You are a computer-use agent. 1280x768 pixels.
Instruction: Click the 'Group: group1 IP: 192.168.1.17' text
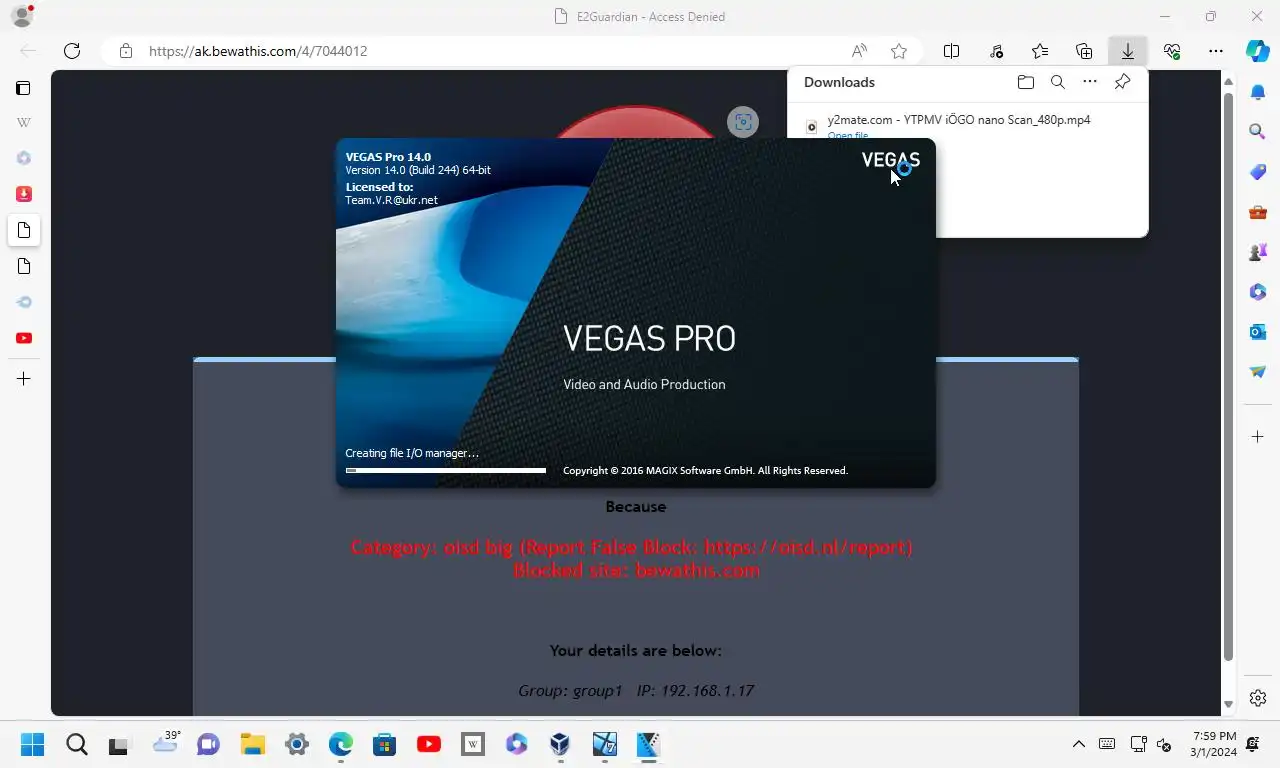(x=636, y=691)
